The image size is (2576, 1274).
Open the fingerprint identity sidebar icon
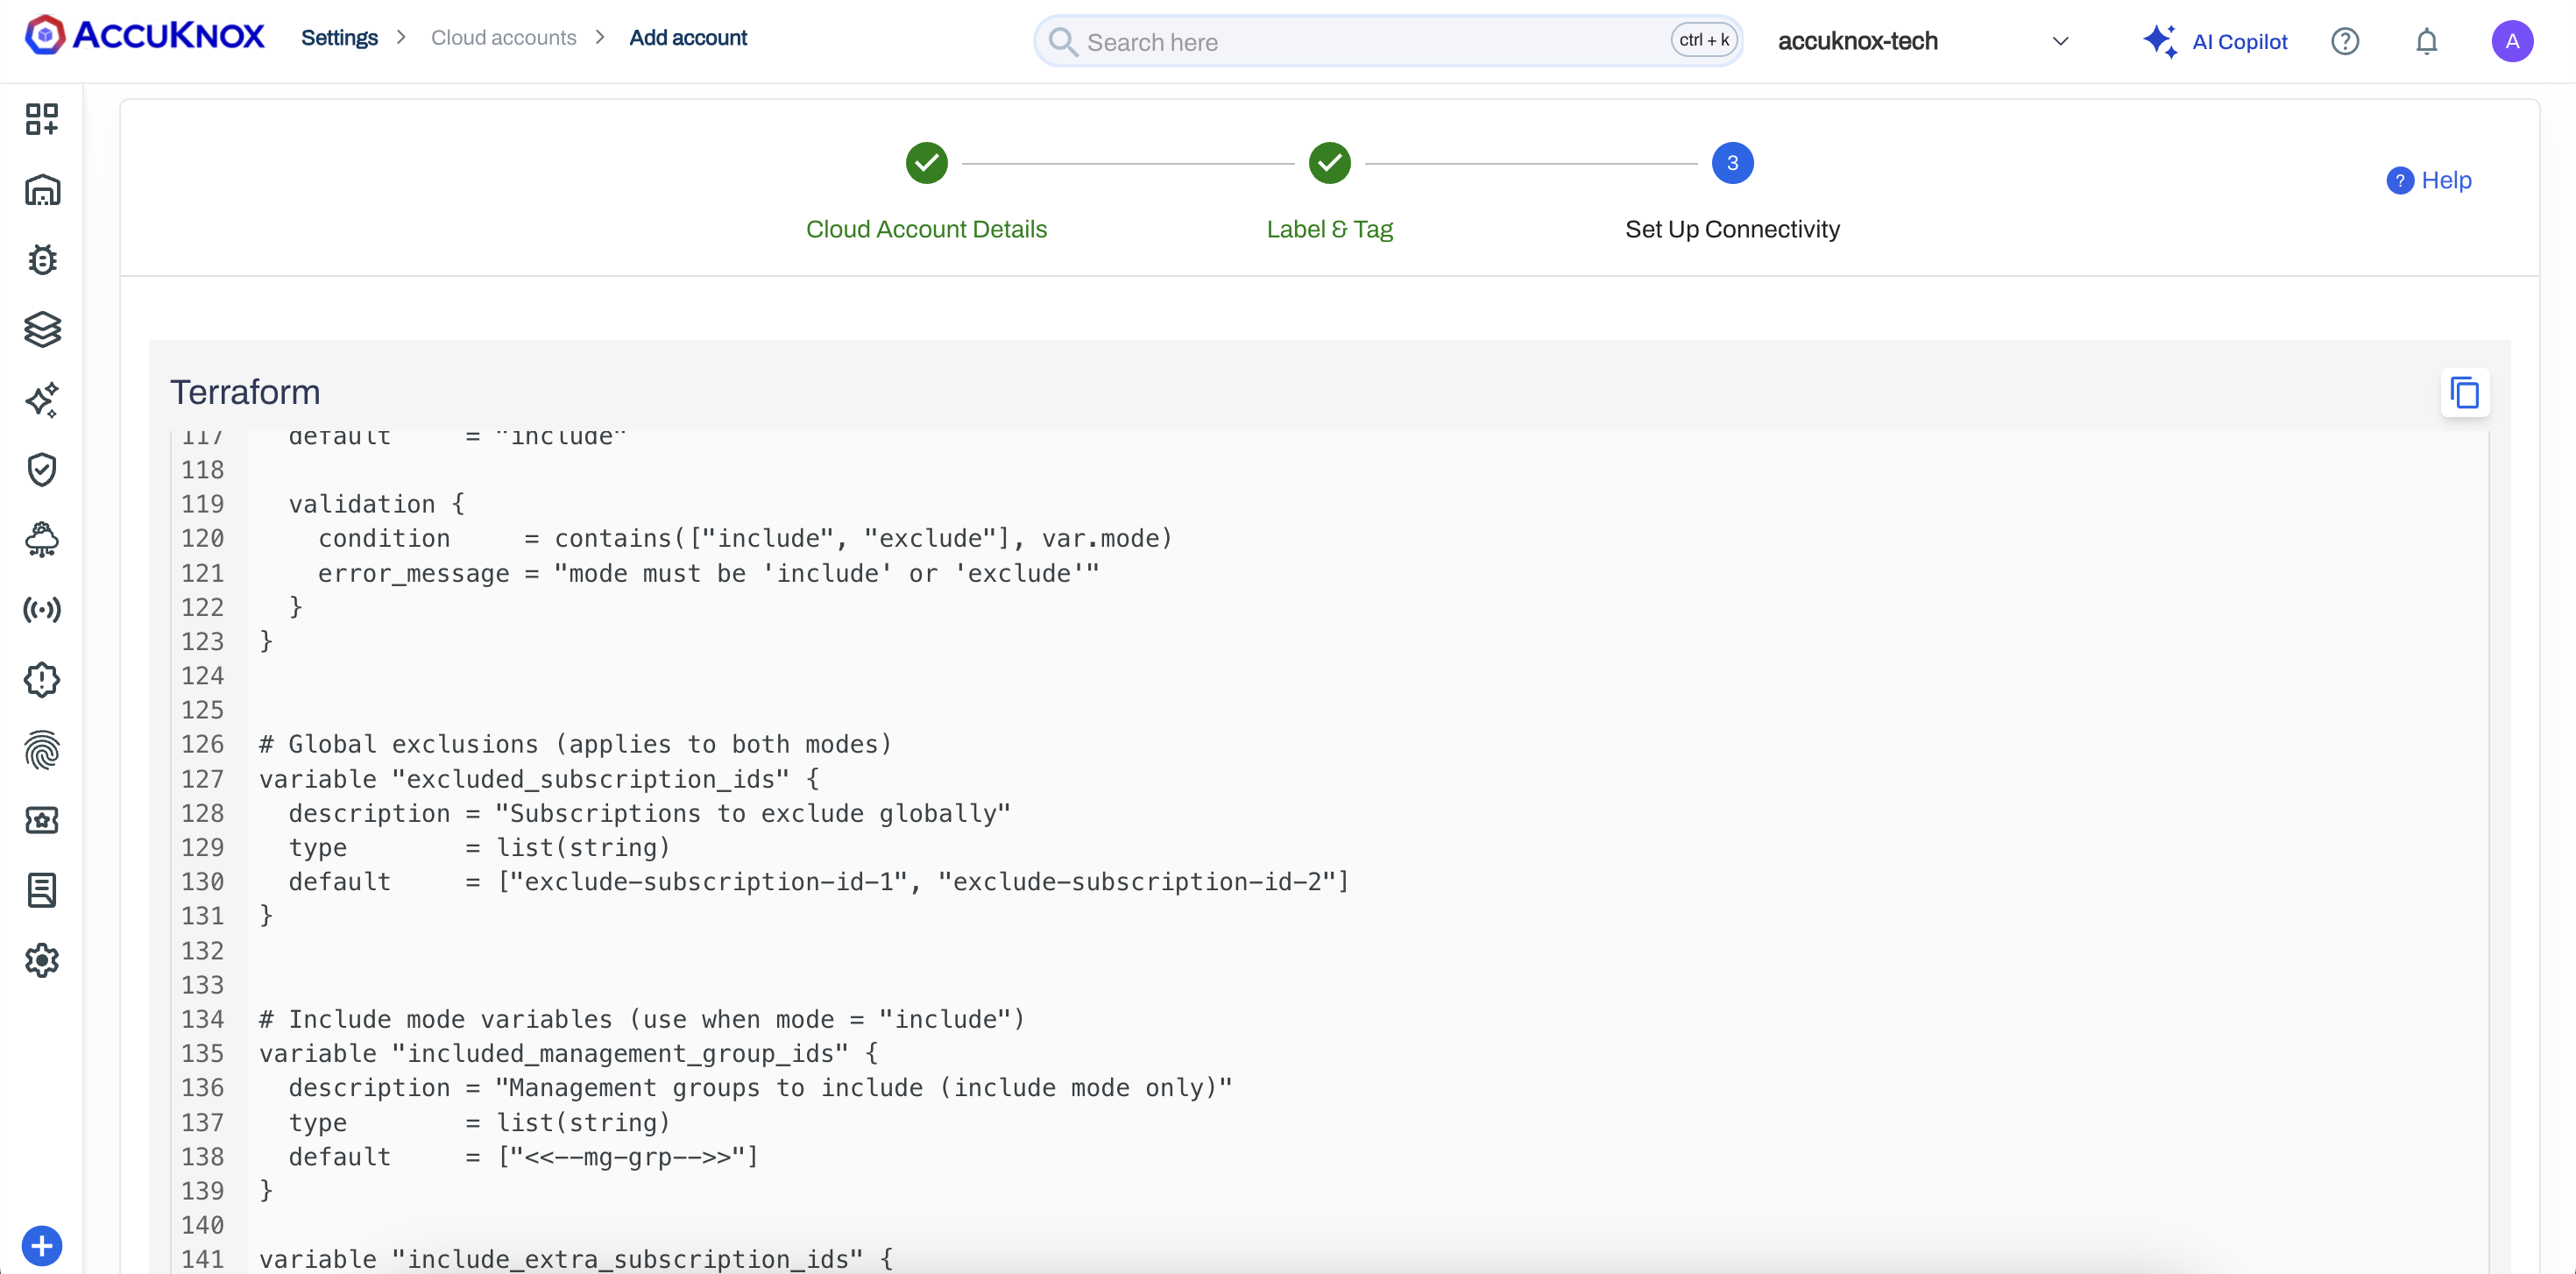42,750
